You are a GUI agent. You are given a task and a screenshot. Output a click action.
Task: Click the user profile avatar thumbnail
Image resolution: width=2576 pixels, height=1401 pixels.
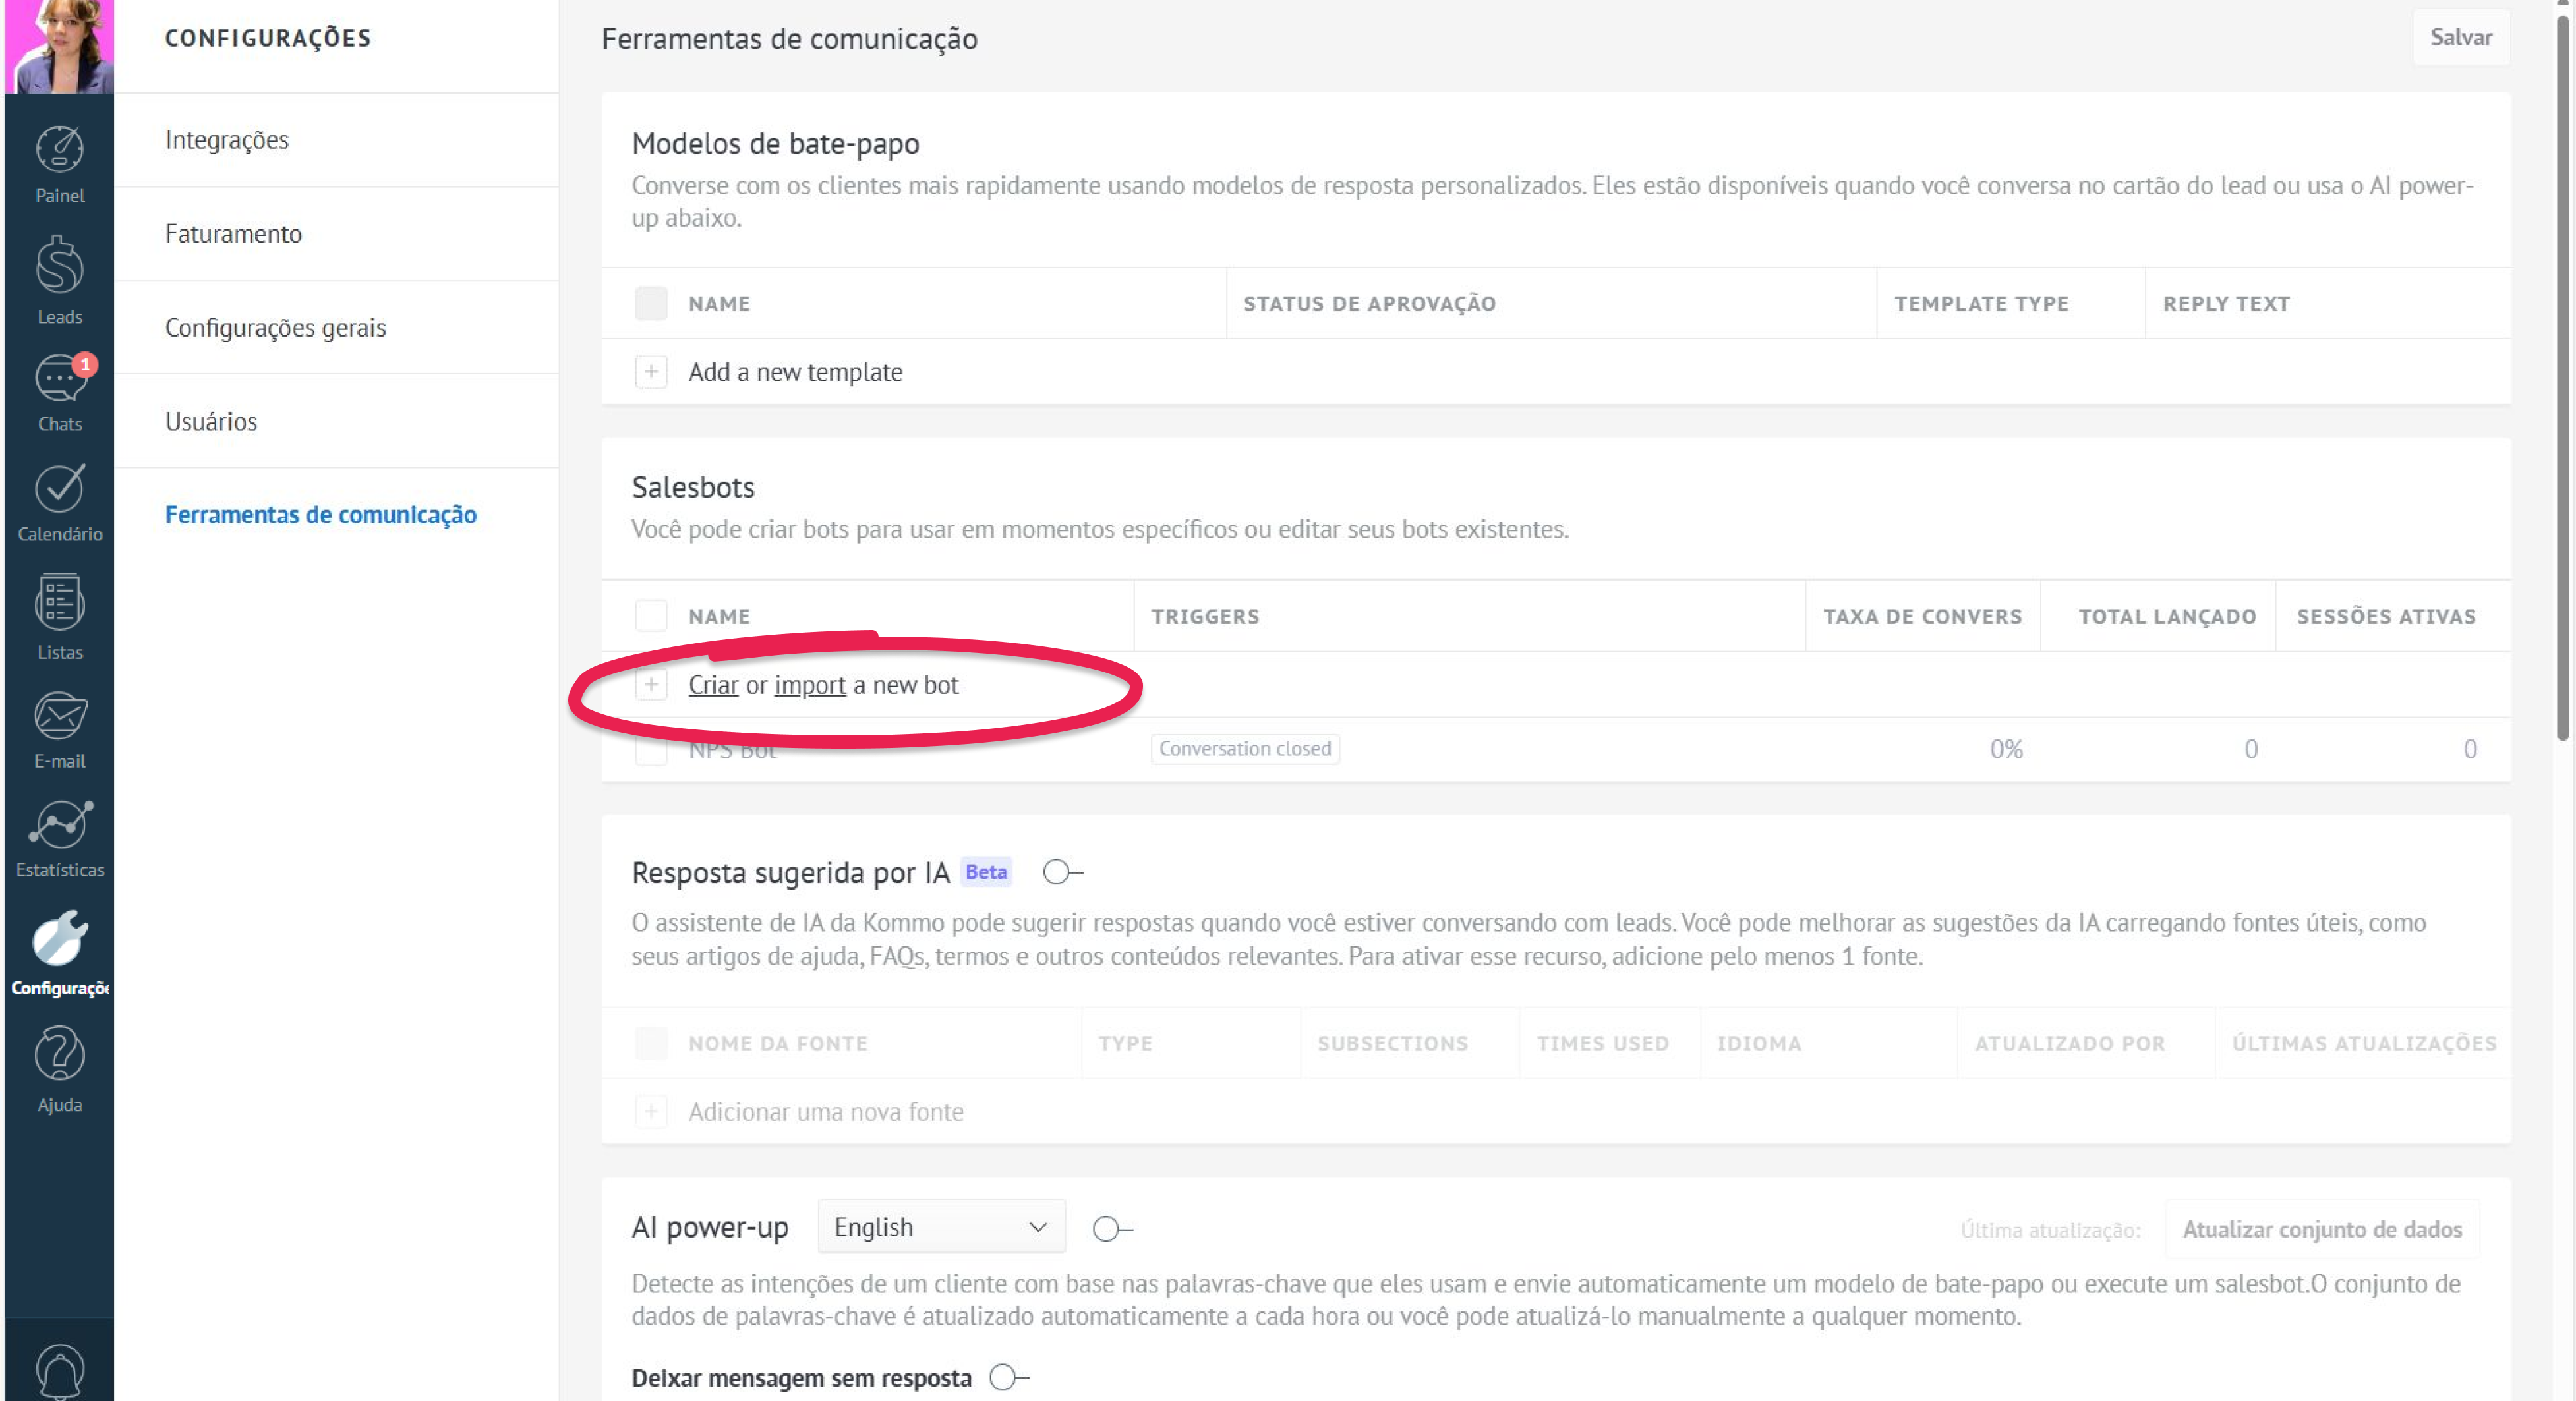click(59, 45)
